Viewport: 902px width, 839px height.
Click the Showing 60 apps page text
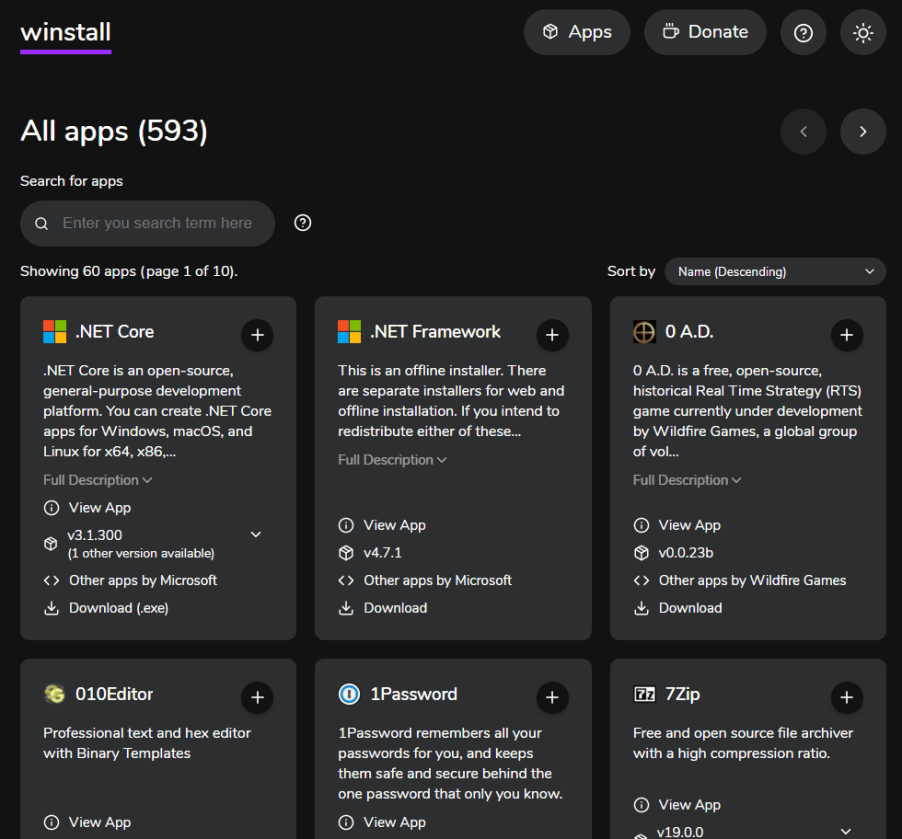[x=129, y=271]
